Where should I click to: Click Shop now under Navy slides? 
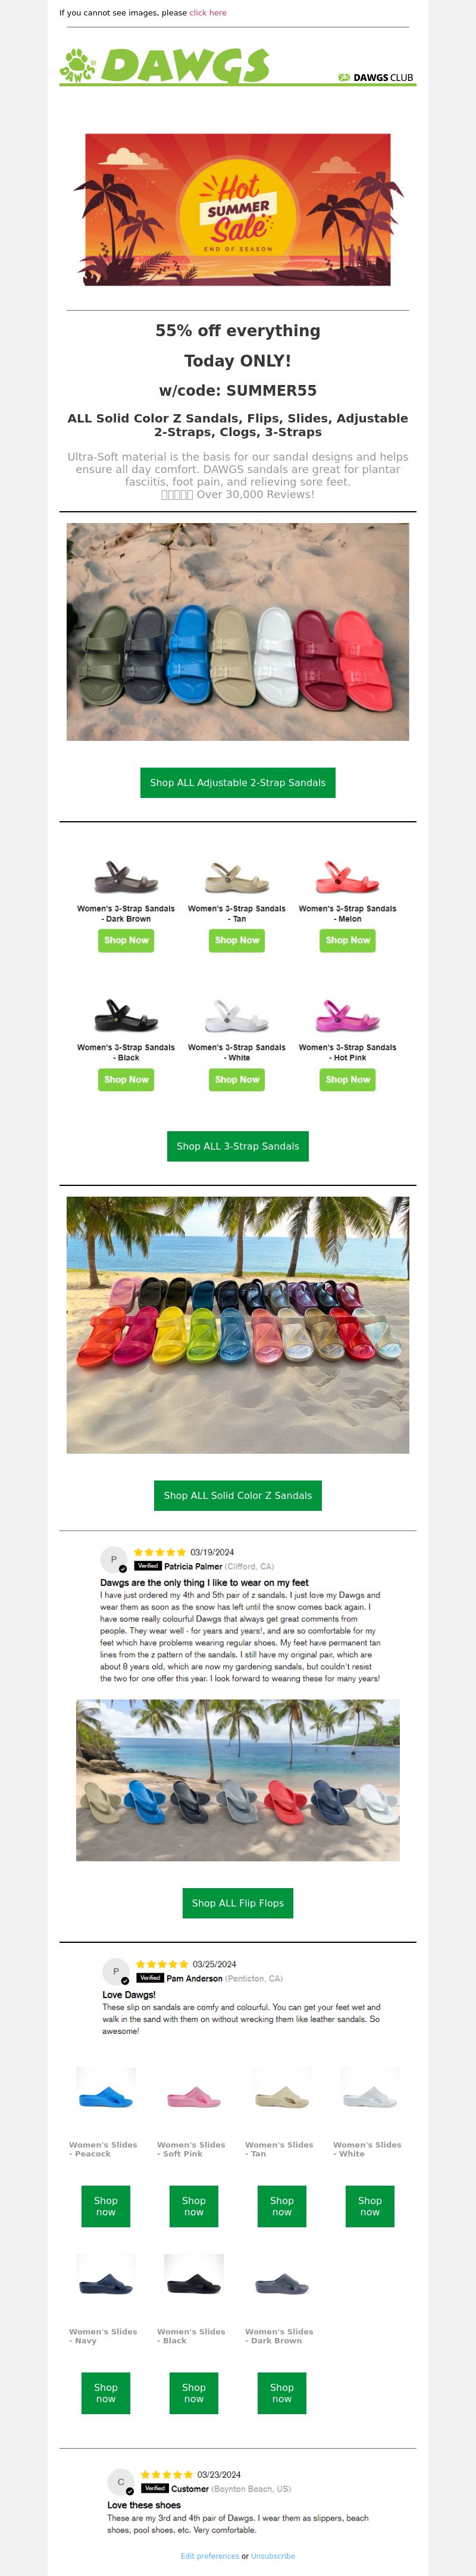tap(106, 2393)
